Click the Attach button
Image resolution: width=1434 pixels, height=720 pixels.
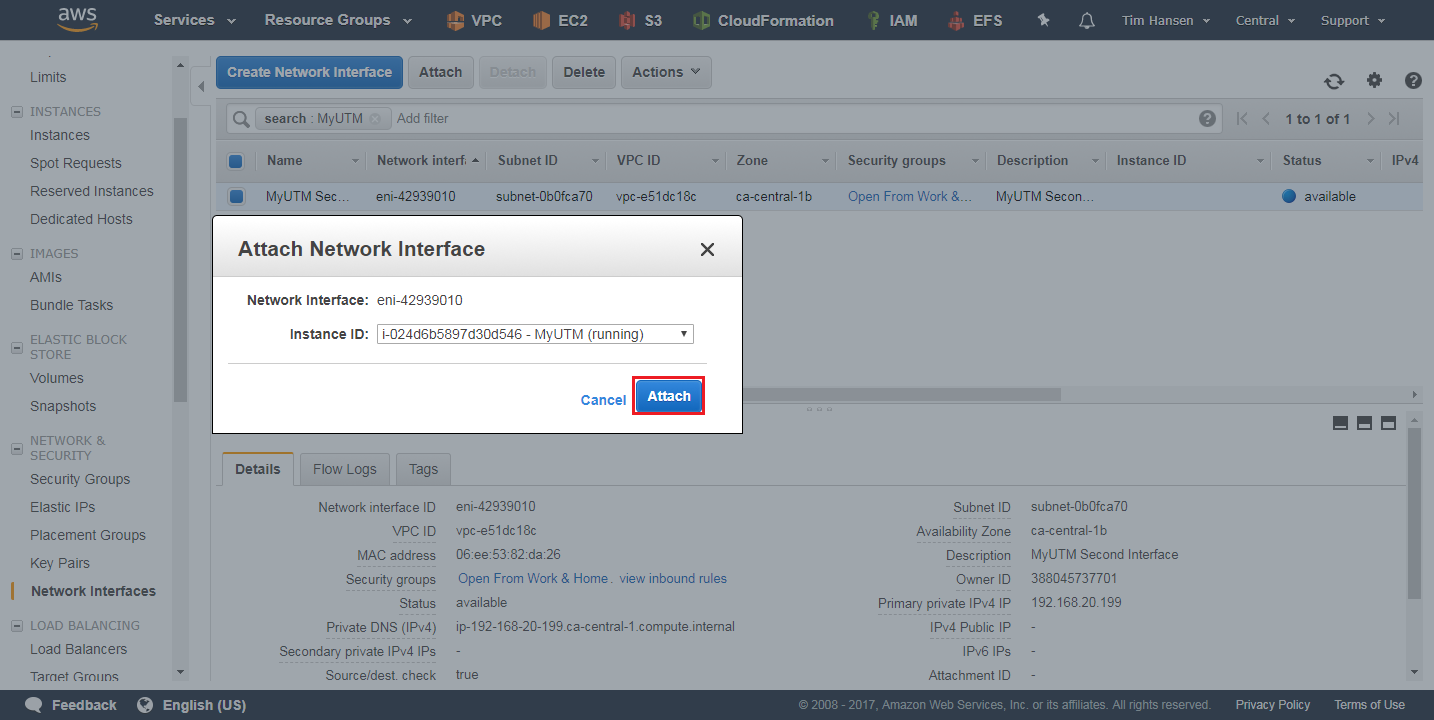[668, 396]
